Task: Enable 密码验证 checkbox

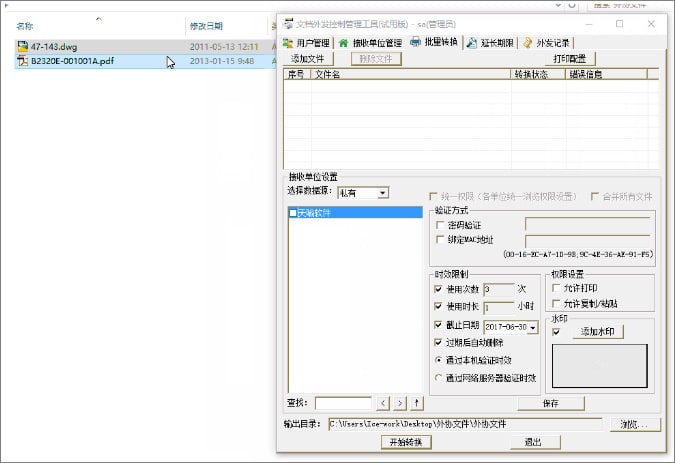Action: pyautogui.click(x=440, y=225)
